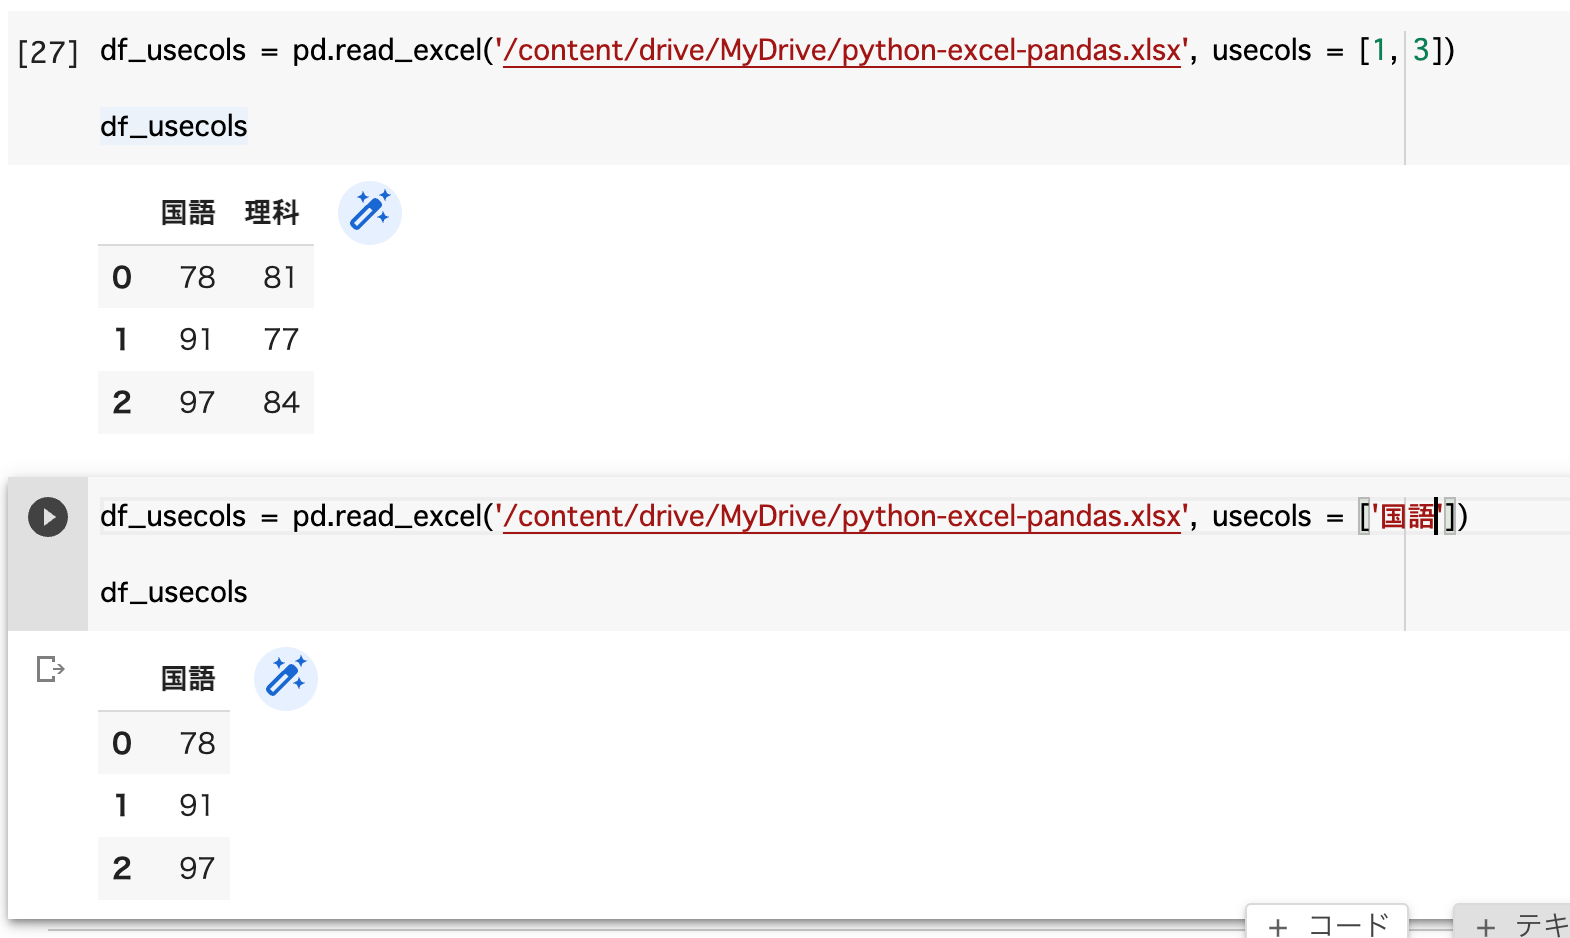Click the 国語 column header in the first table
This screenshot has height=938, width=1570.
pyautogui.click(x=188, y=213)
